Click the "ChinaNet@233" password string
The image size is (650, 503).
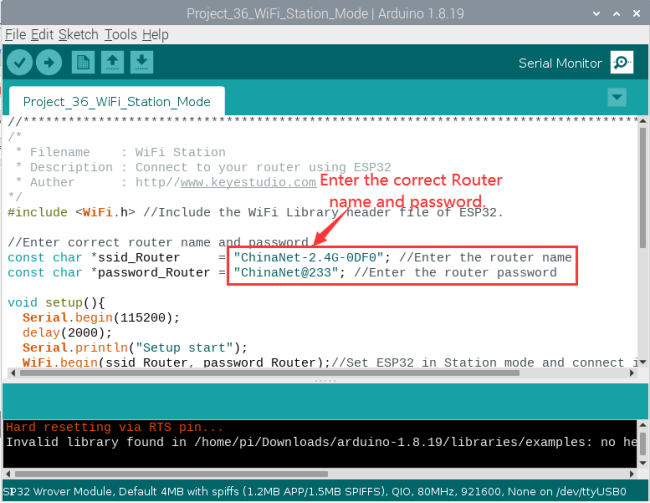coord(286,272)
